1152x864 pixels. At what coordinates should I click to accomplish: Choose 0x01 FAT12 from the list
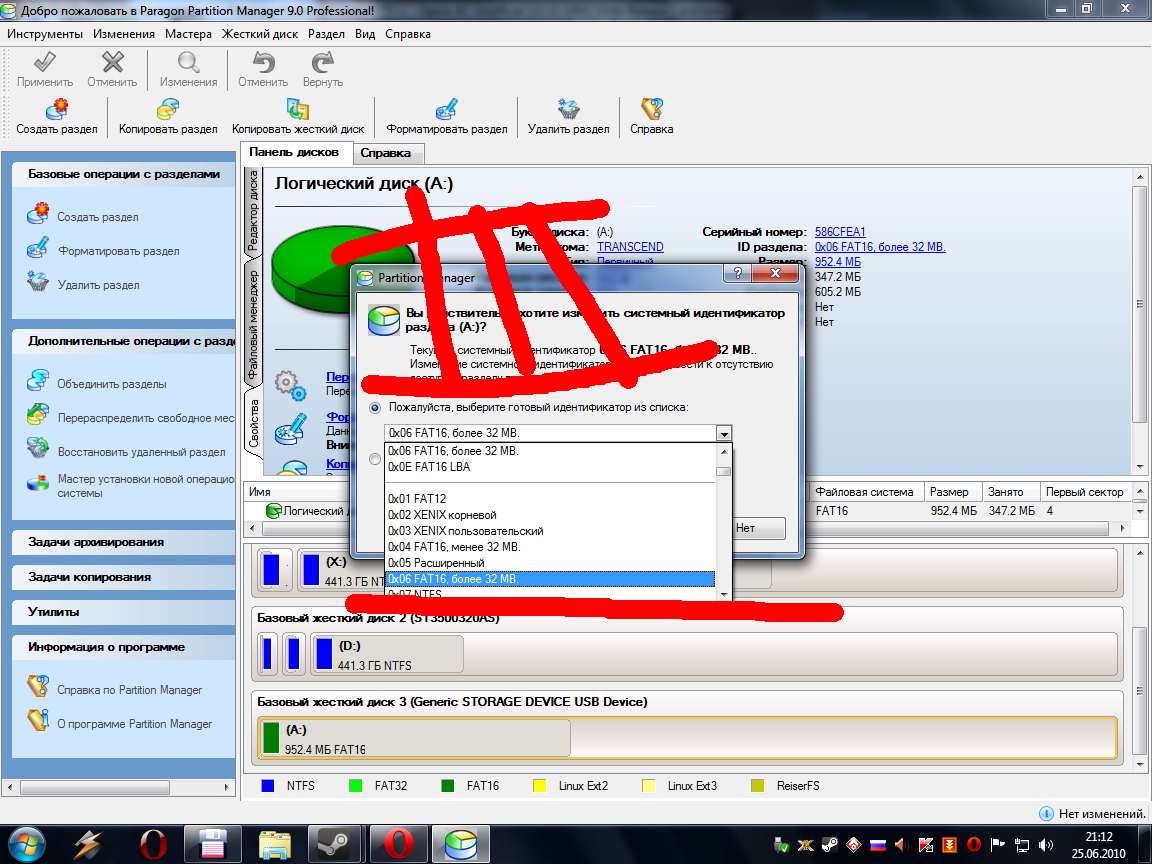point(550,498)
